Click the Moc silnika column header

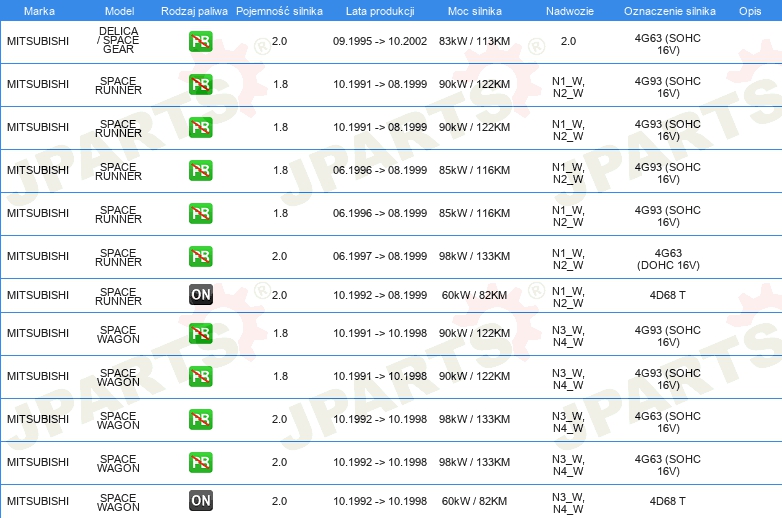(x=474, y=11)
